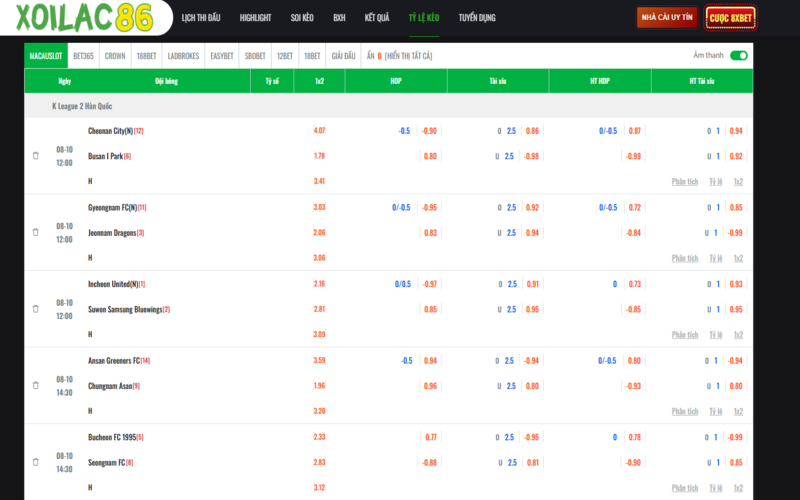The width and height of the screenshot is (800, 500).
Task: Click Tỷ lệ link for Gyeongnam FC match
Action: [715, 258]
